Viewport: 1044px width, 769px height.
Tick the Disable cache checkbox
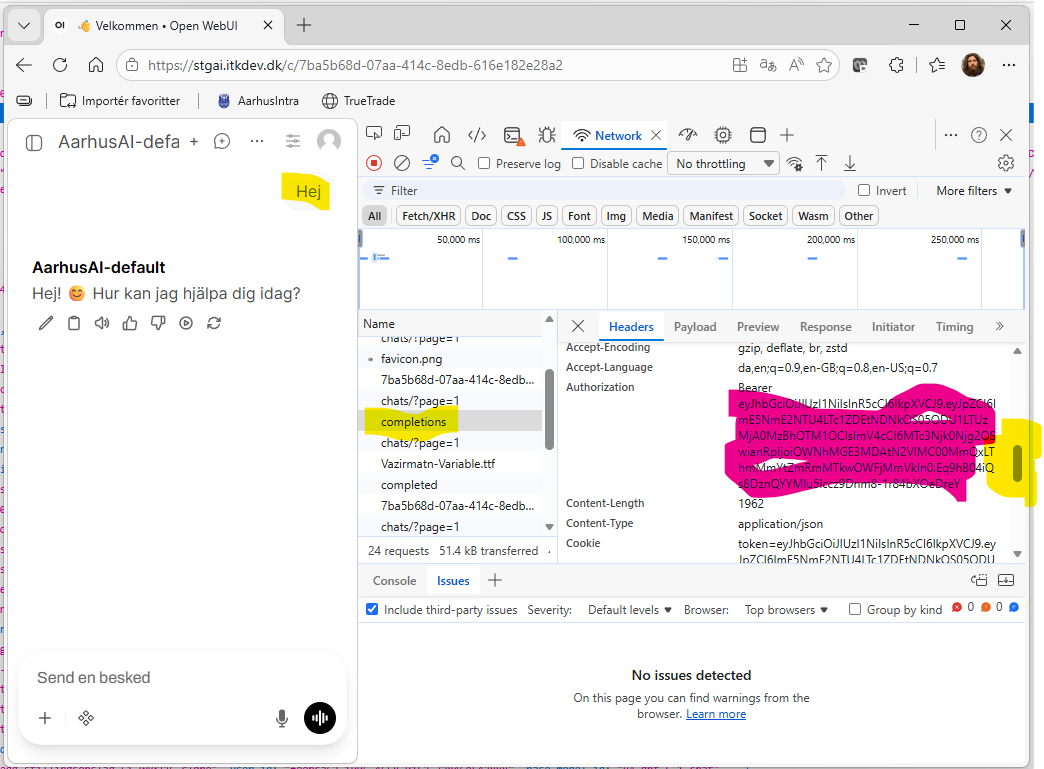pyautogui.click(x=578, y=163)
